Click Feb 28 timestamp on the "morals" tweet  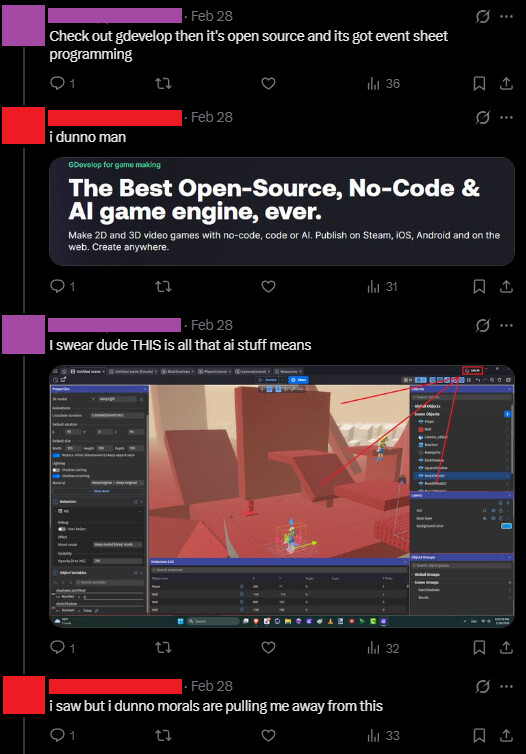point(212,686)
